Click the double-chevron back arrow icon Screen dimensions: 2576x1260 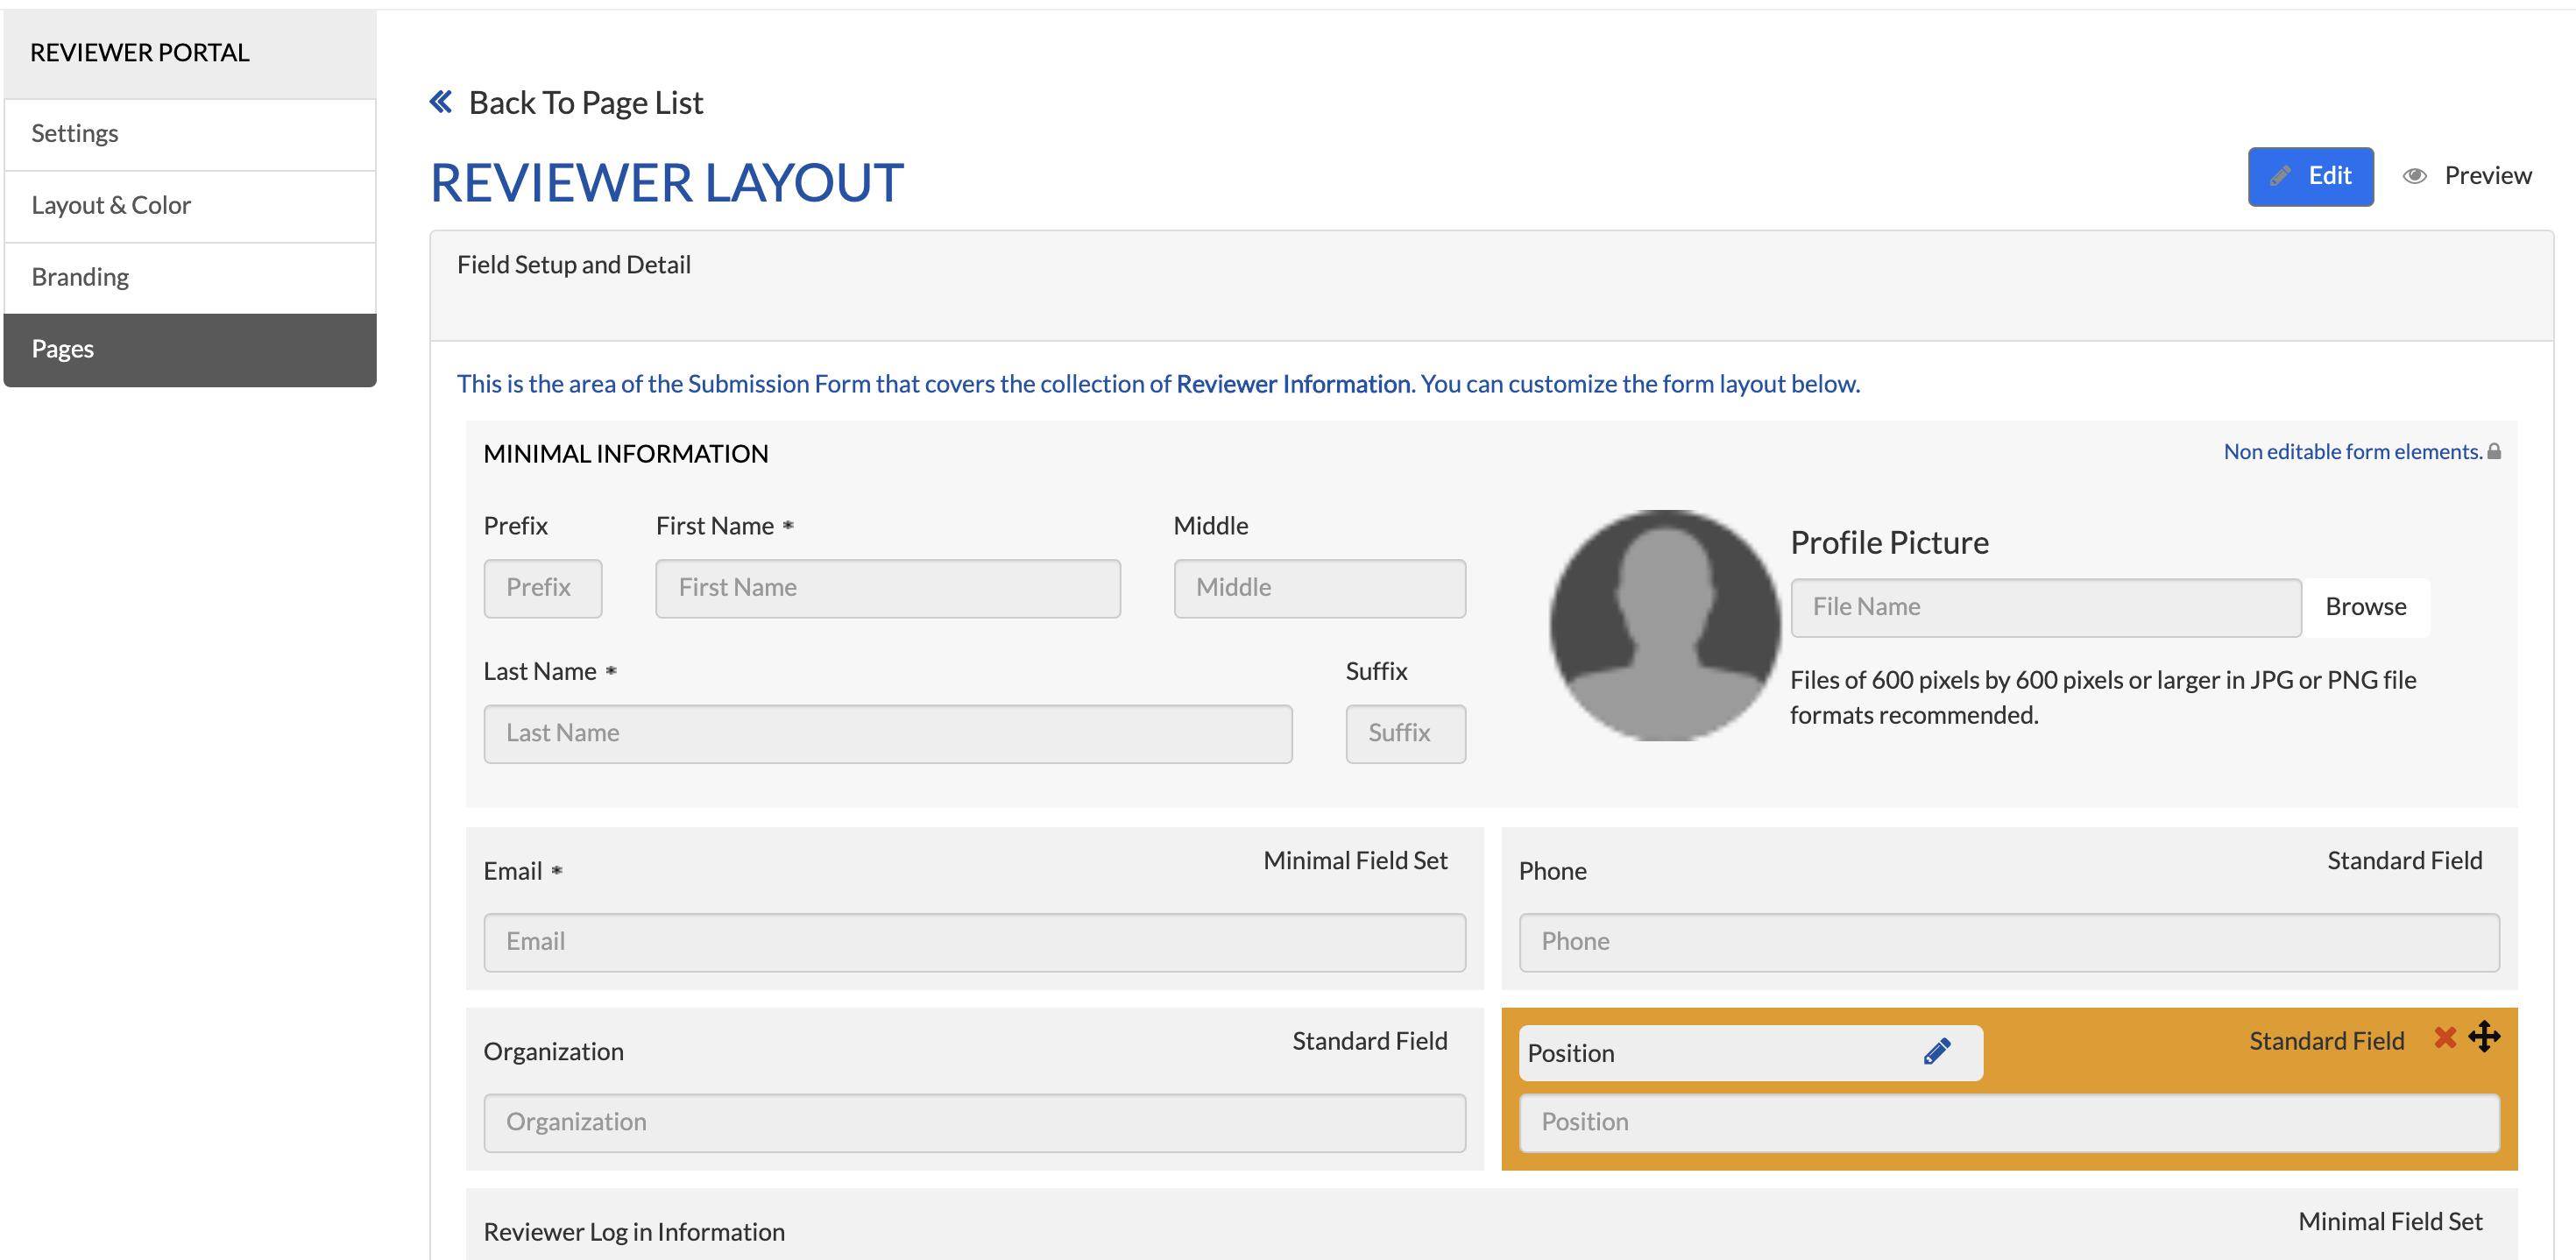(x=441, y=102)
